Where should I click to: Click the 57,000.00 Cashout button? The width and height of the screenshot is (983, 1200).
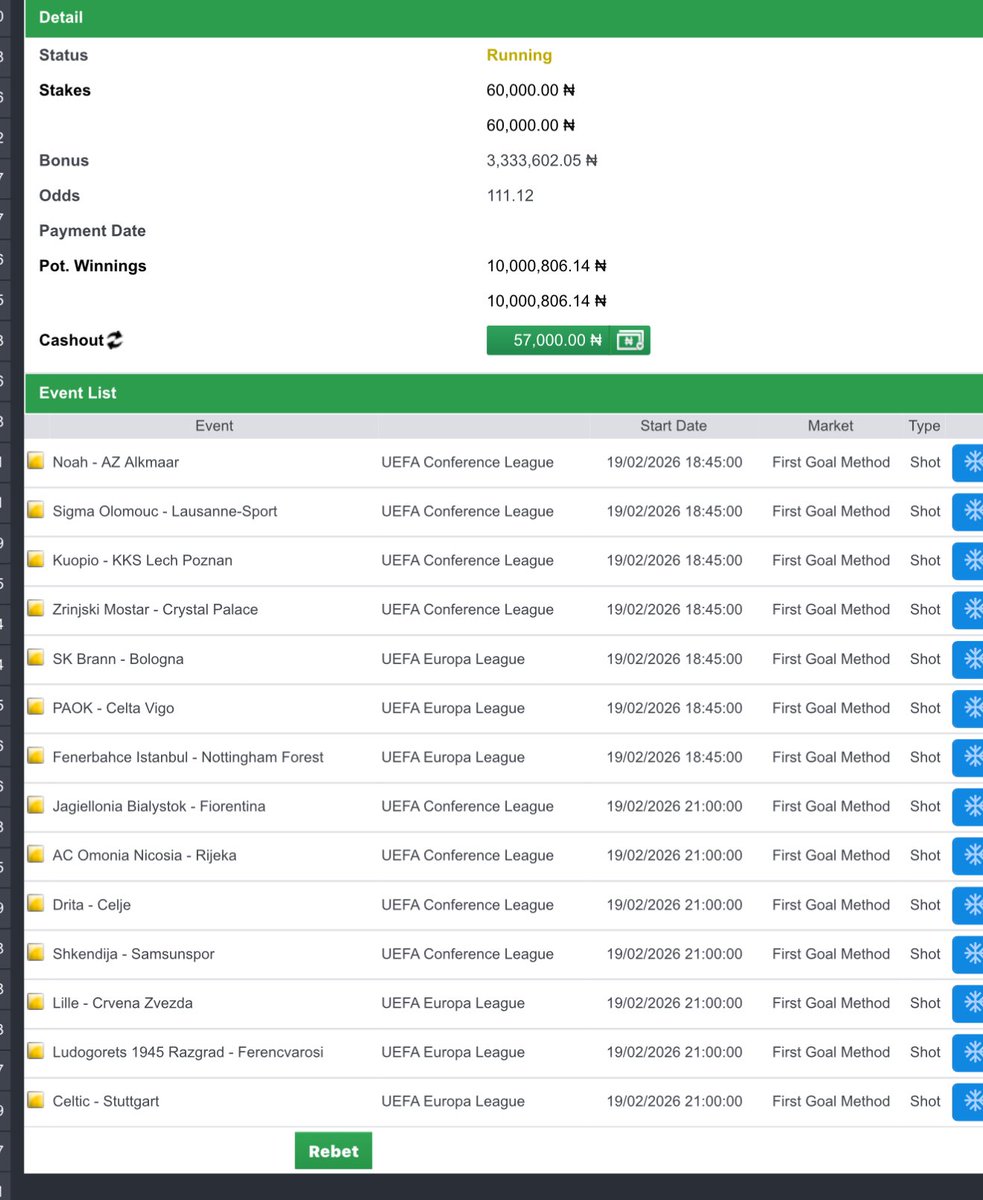pos(555,340)
